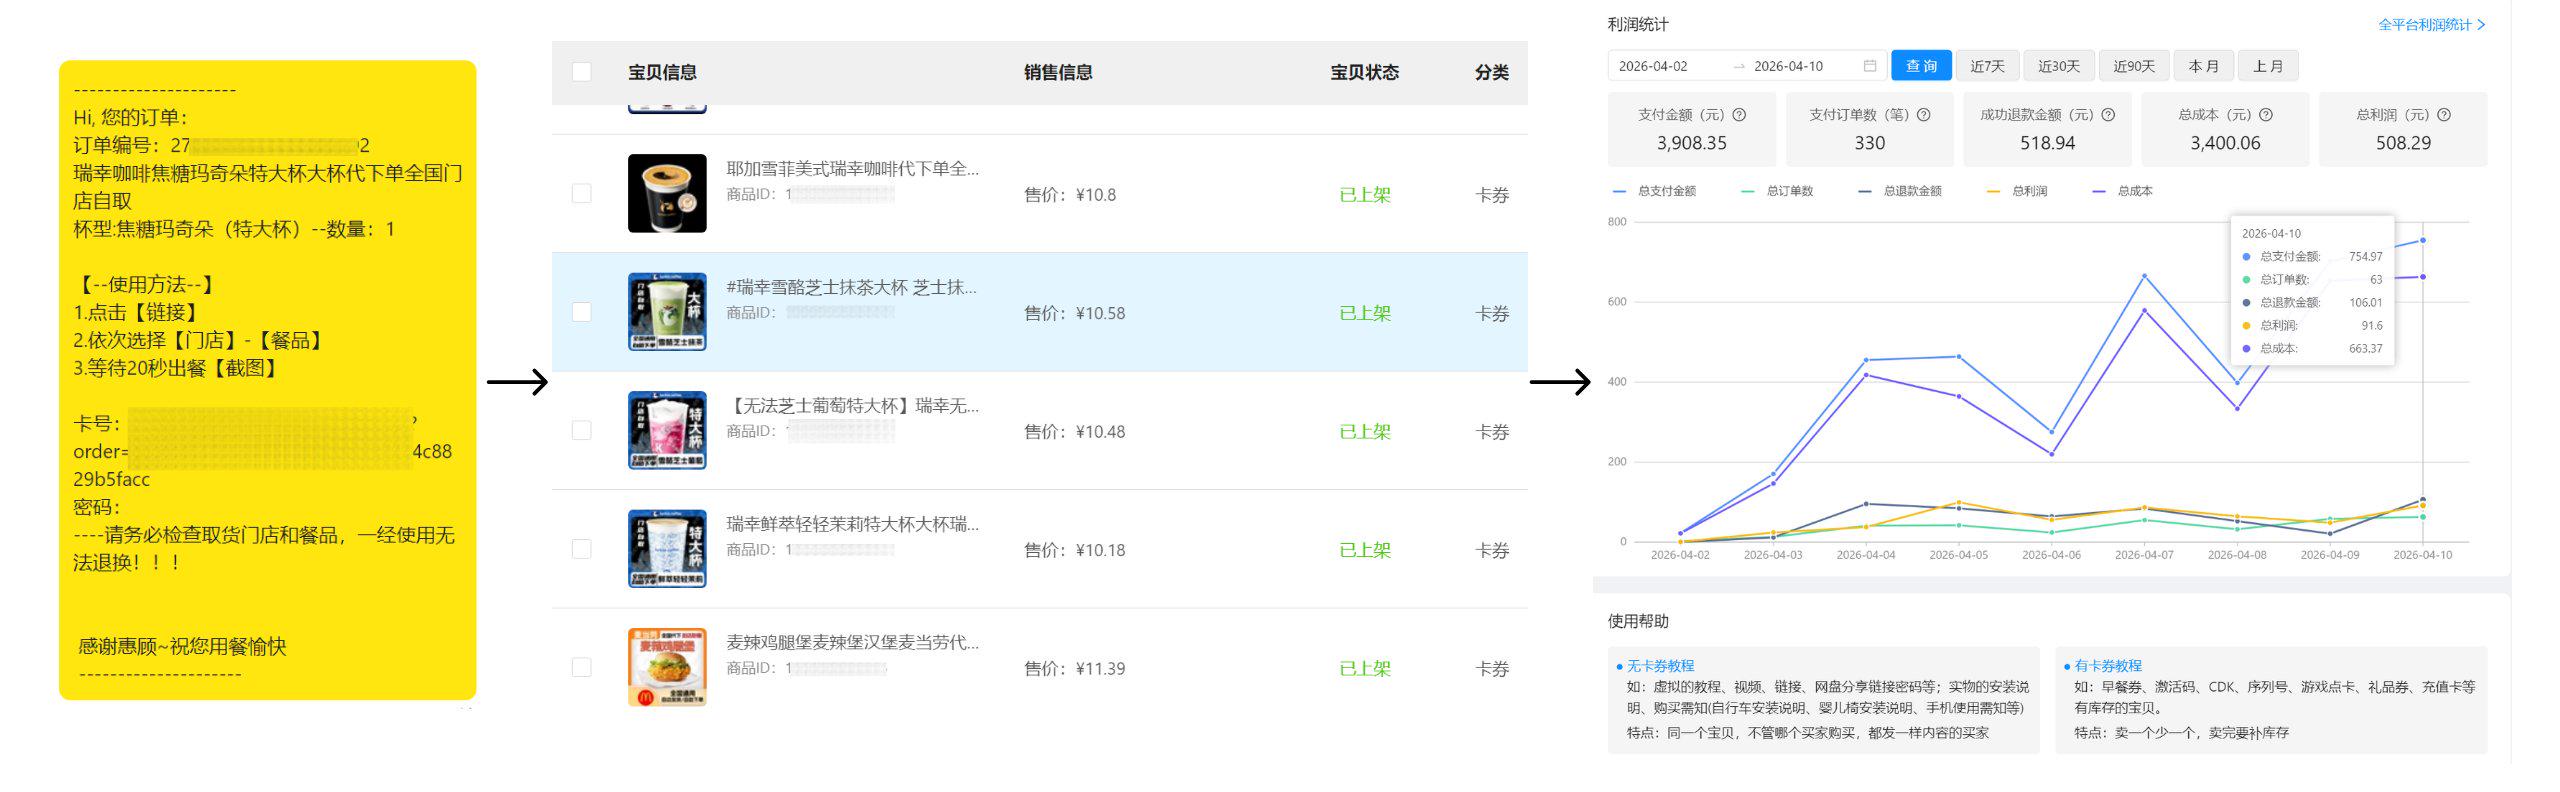This screenshot has width=2560, height=792.
Task: Show help for 支付金额（元）
Action: [x=1739, y=115]
